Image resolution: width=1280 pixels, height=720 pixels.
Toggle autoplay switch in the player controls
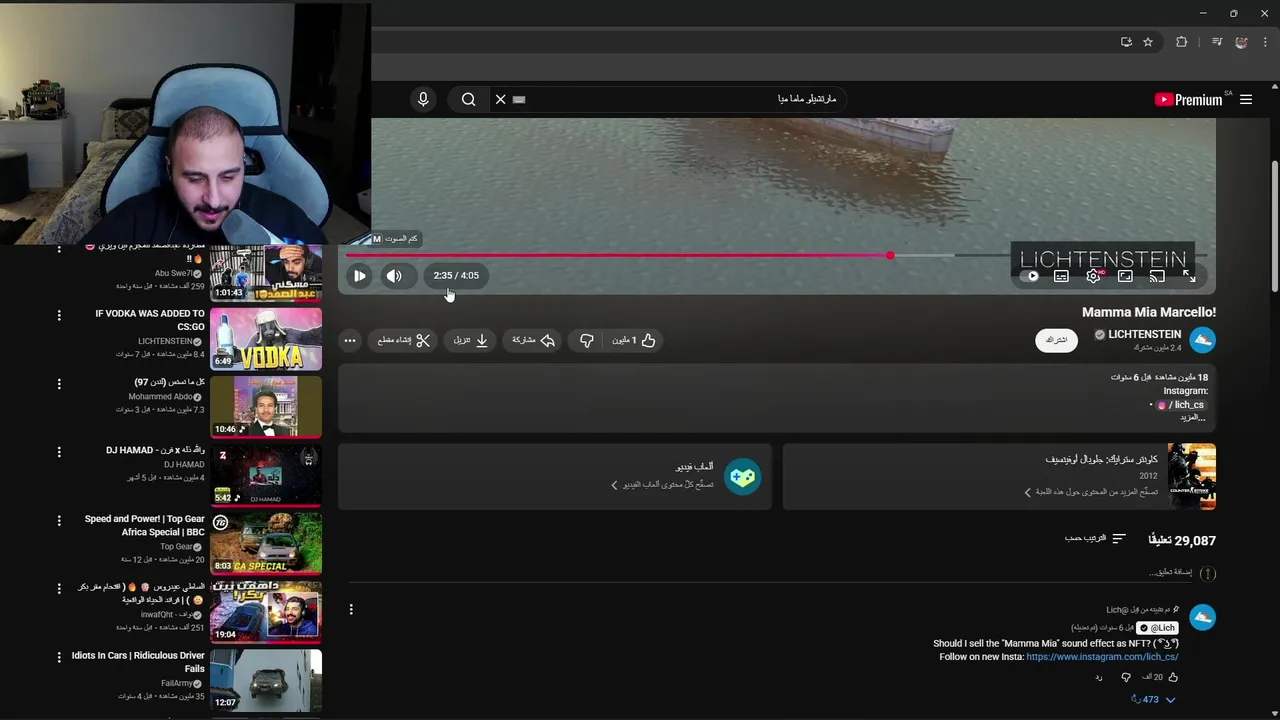point(1030,276)
